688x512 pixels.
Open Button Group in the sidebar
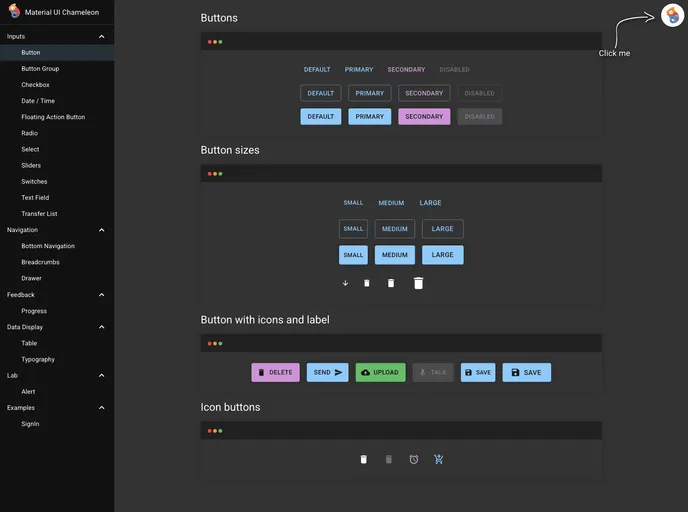pyautogui.click(x=57, y=68)
